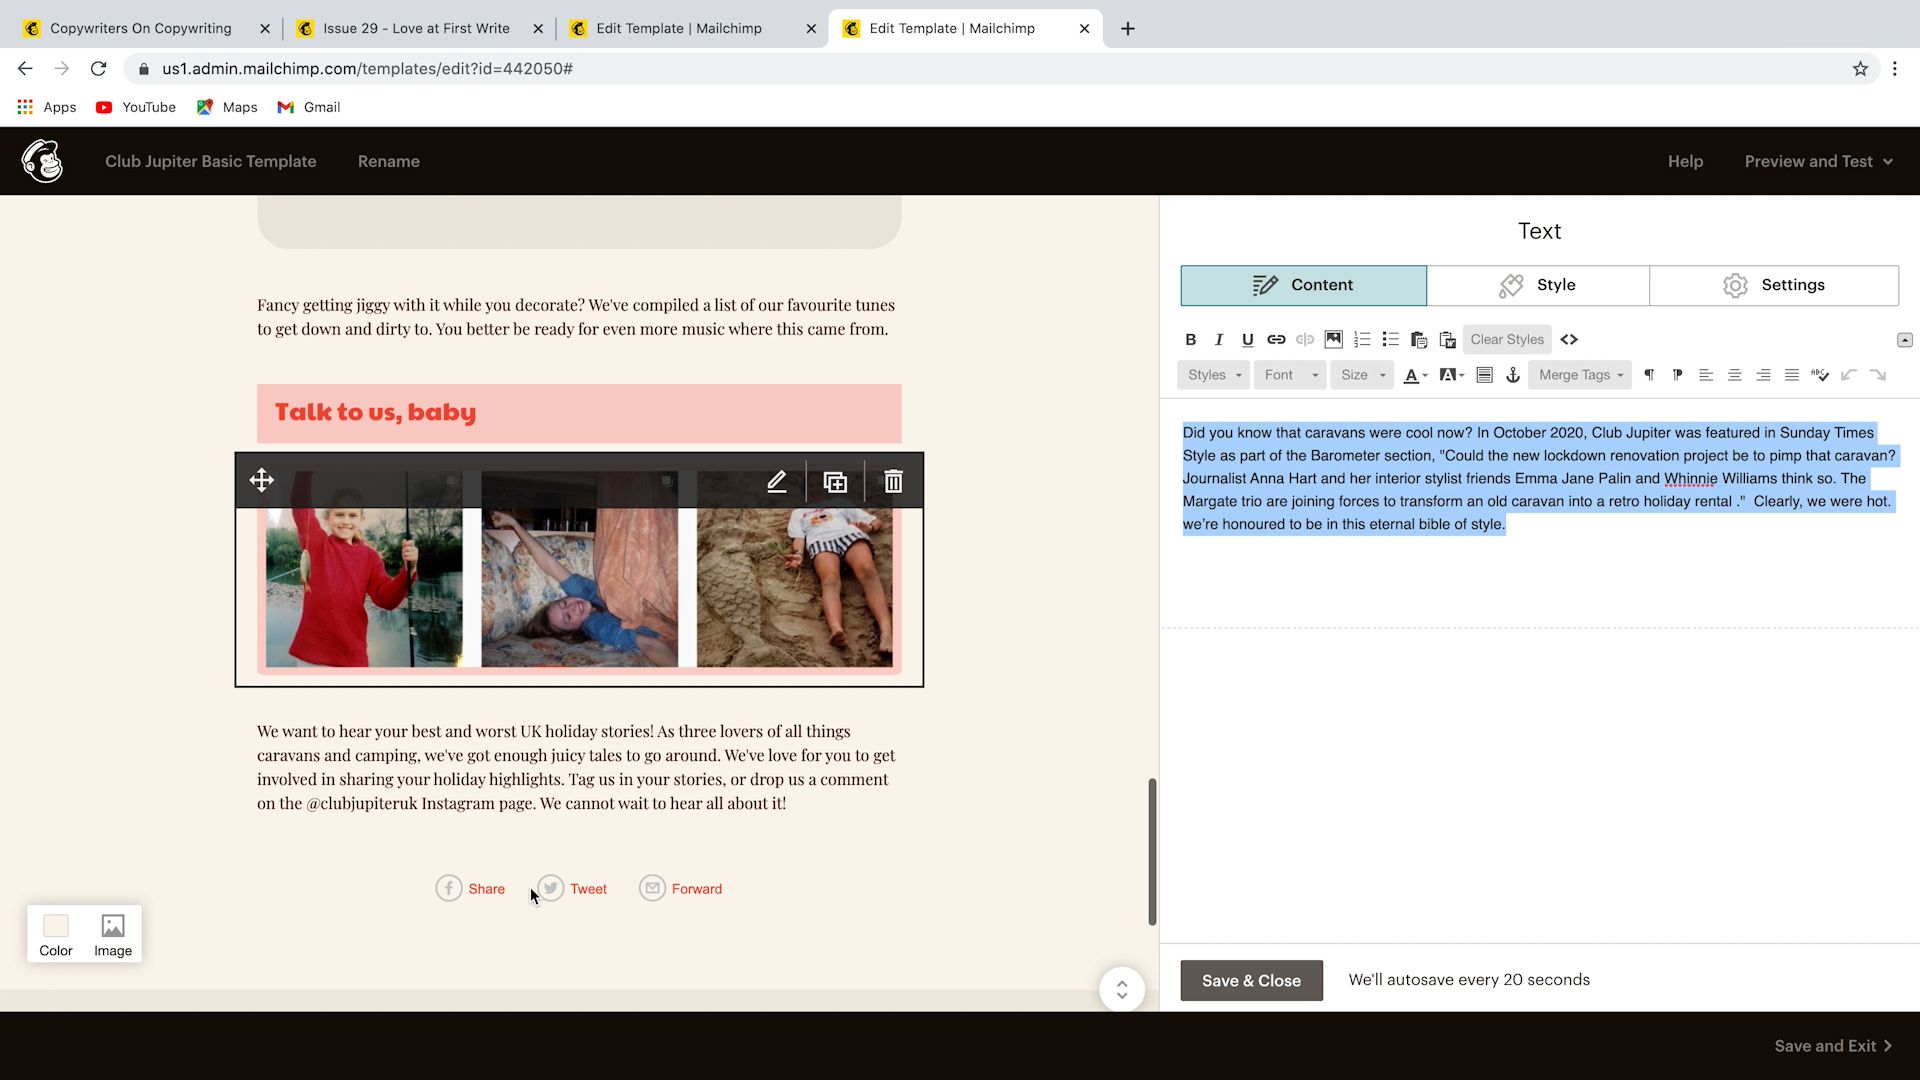Open the Merge Tags dropdown

coord(1580,375)
